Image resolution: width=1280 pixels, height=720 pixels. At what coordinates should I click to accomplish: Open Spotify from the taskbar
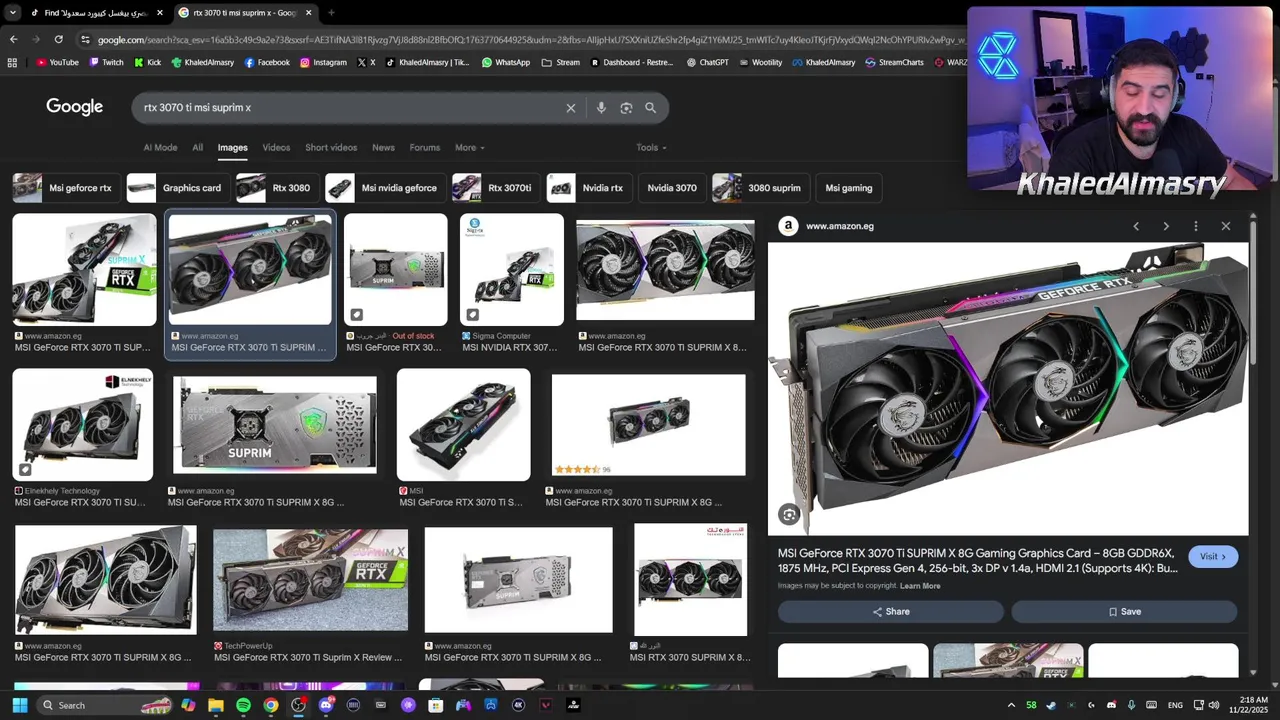click(x=243, y=705)
